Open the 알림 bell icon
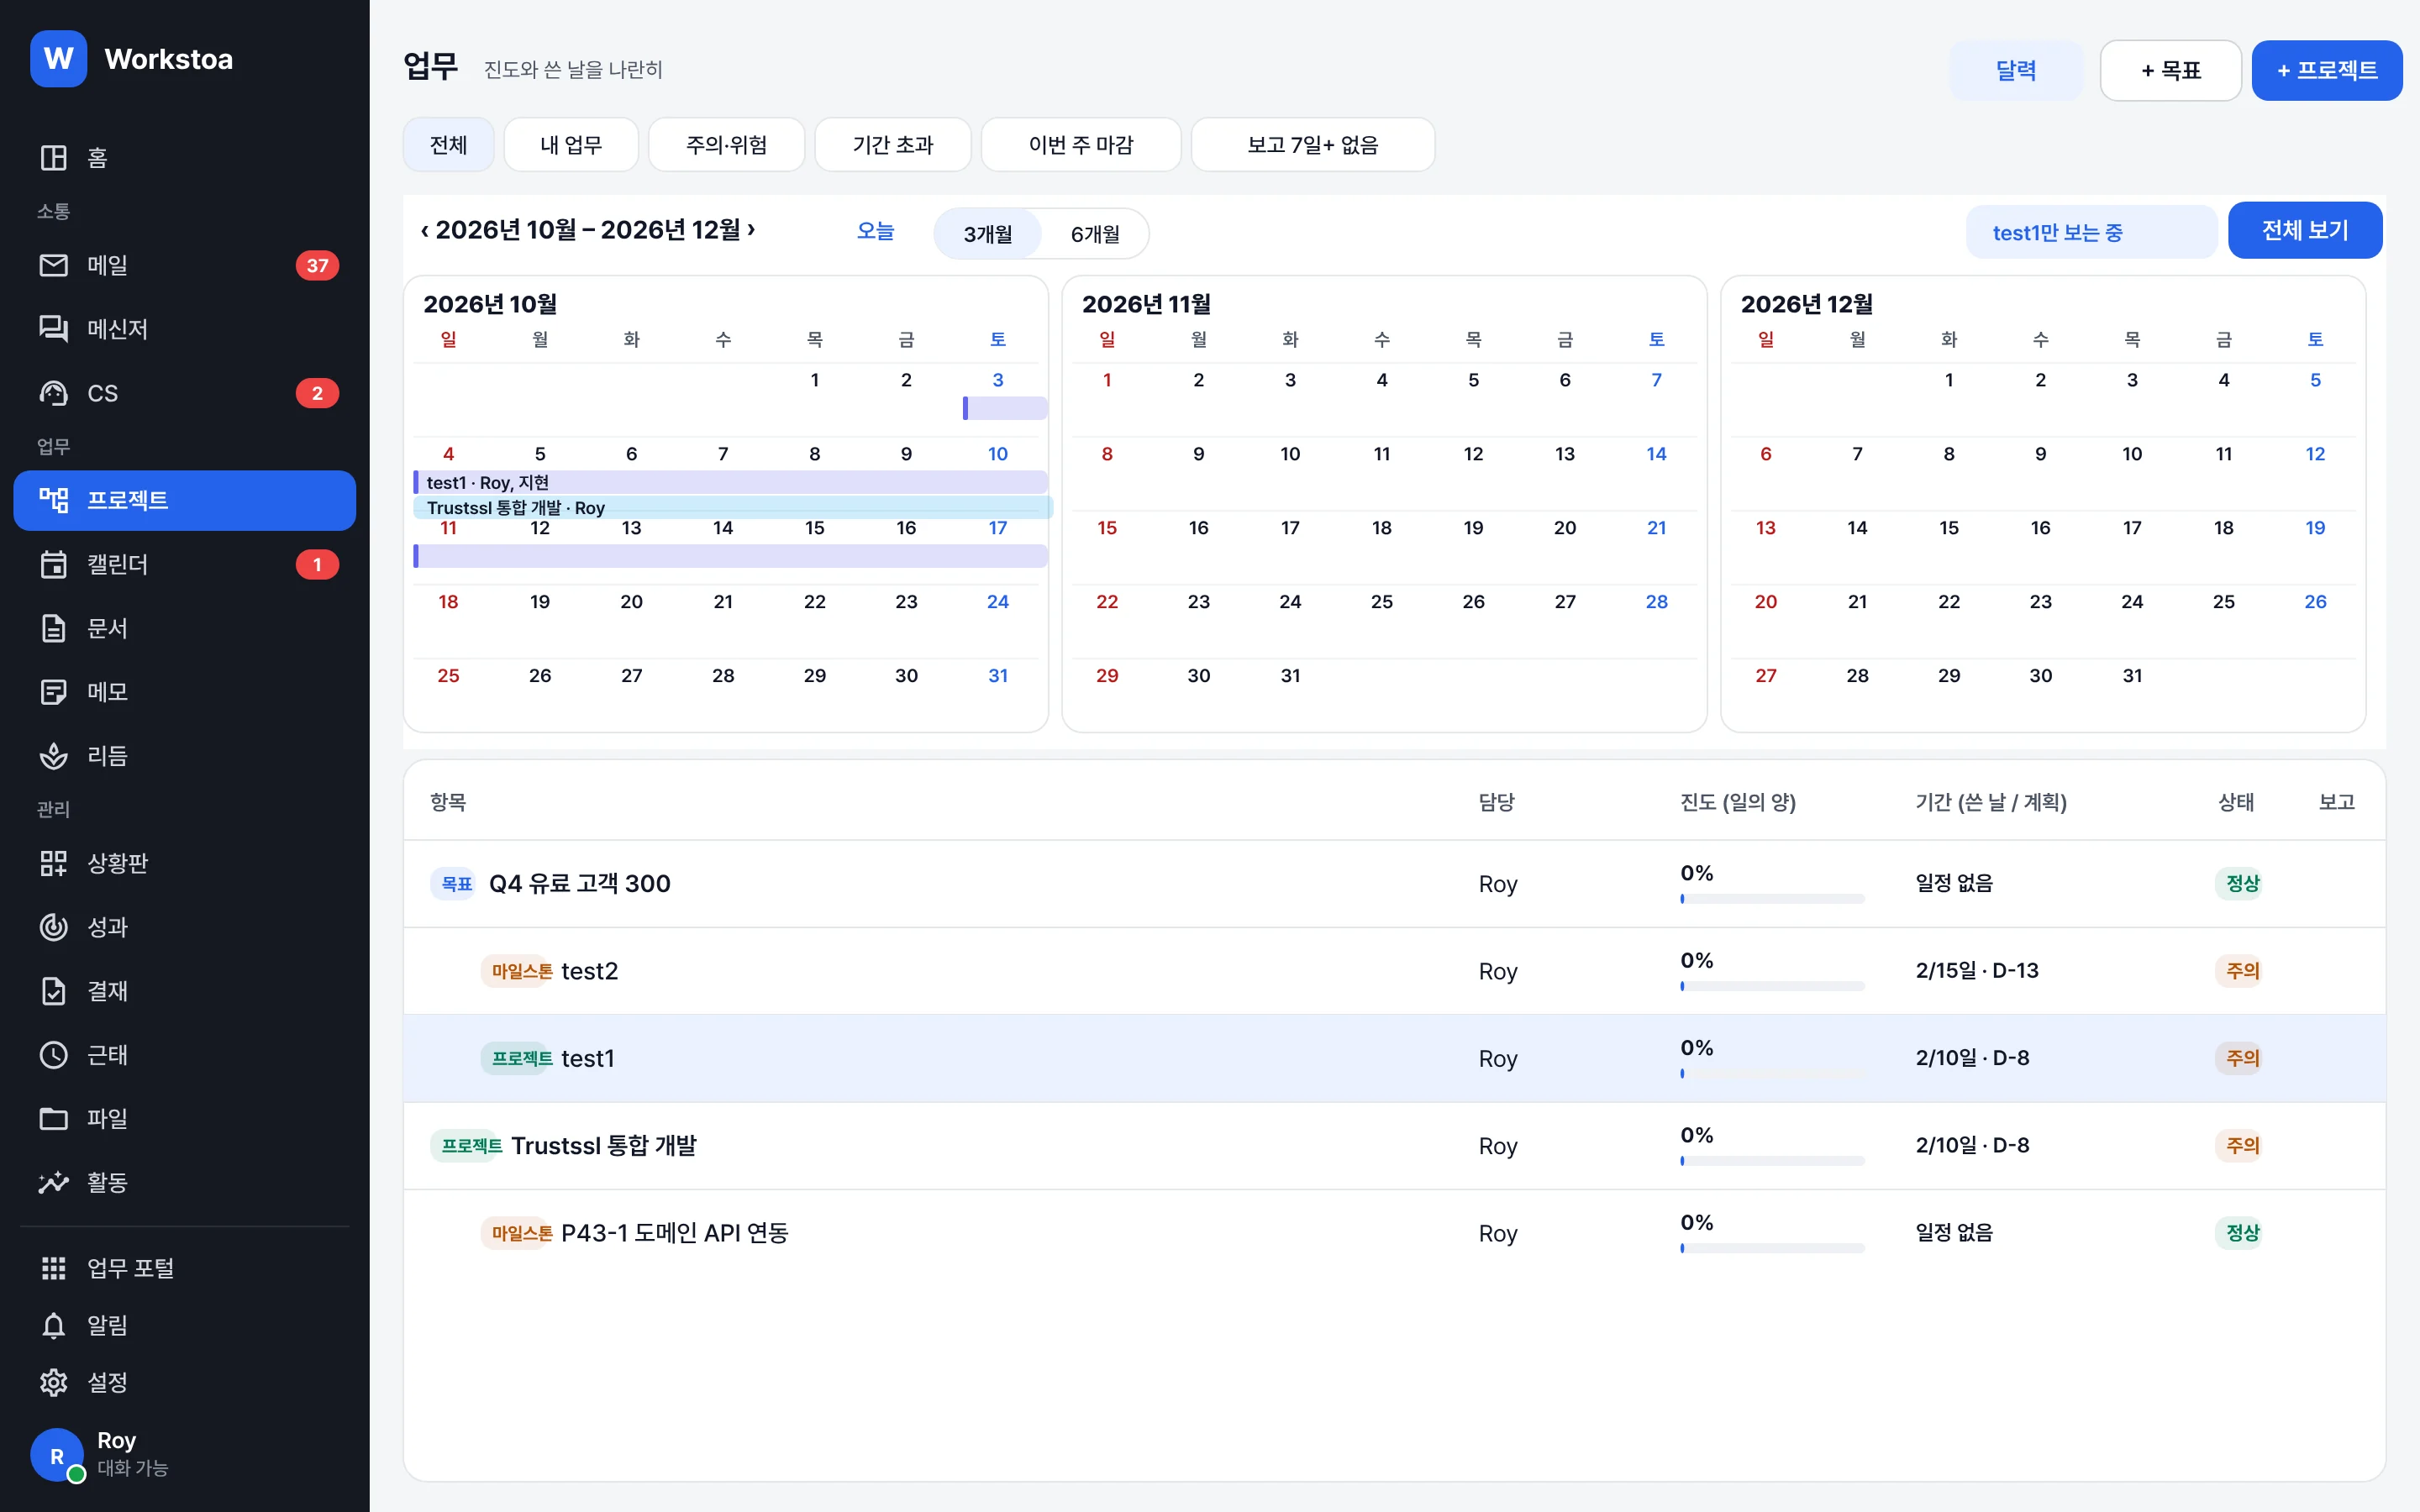Screen dimensions: 2420x1512 coord(53,1325)
